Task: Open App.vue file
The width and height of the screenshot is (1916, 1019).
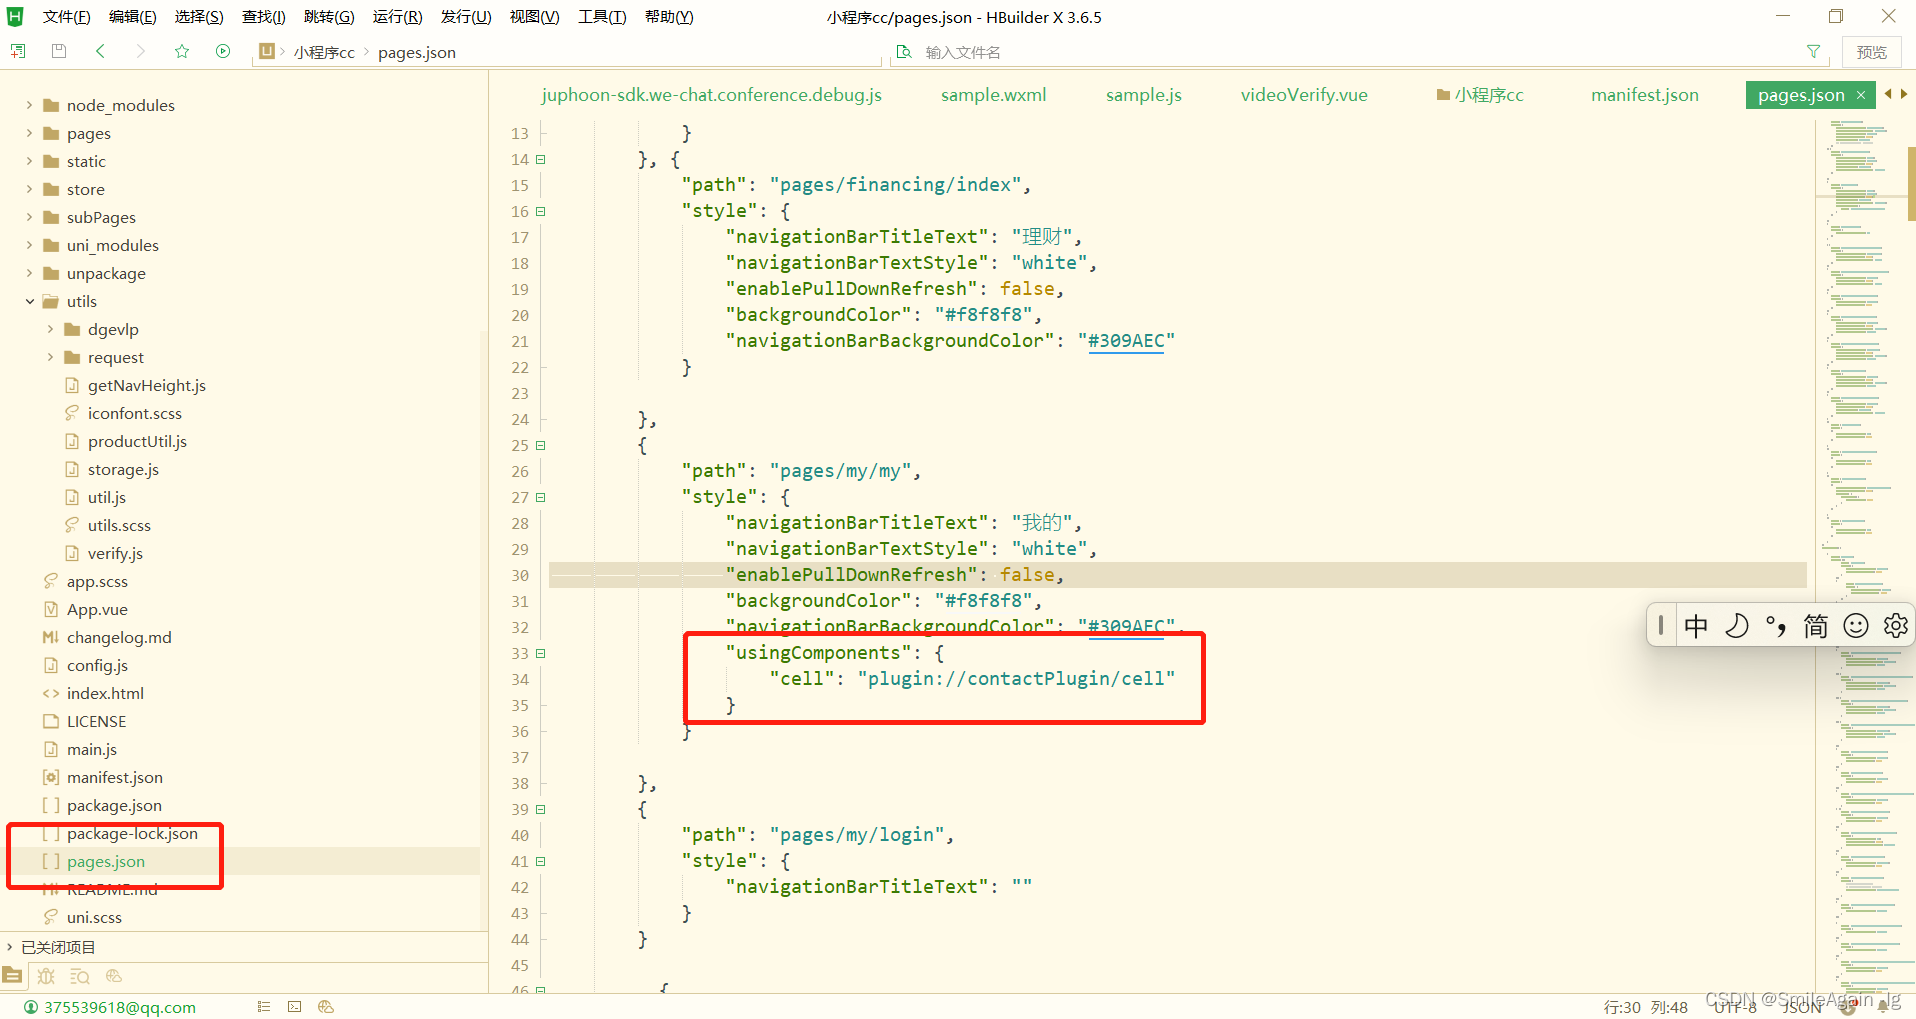Action: [x=97, y=609]
